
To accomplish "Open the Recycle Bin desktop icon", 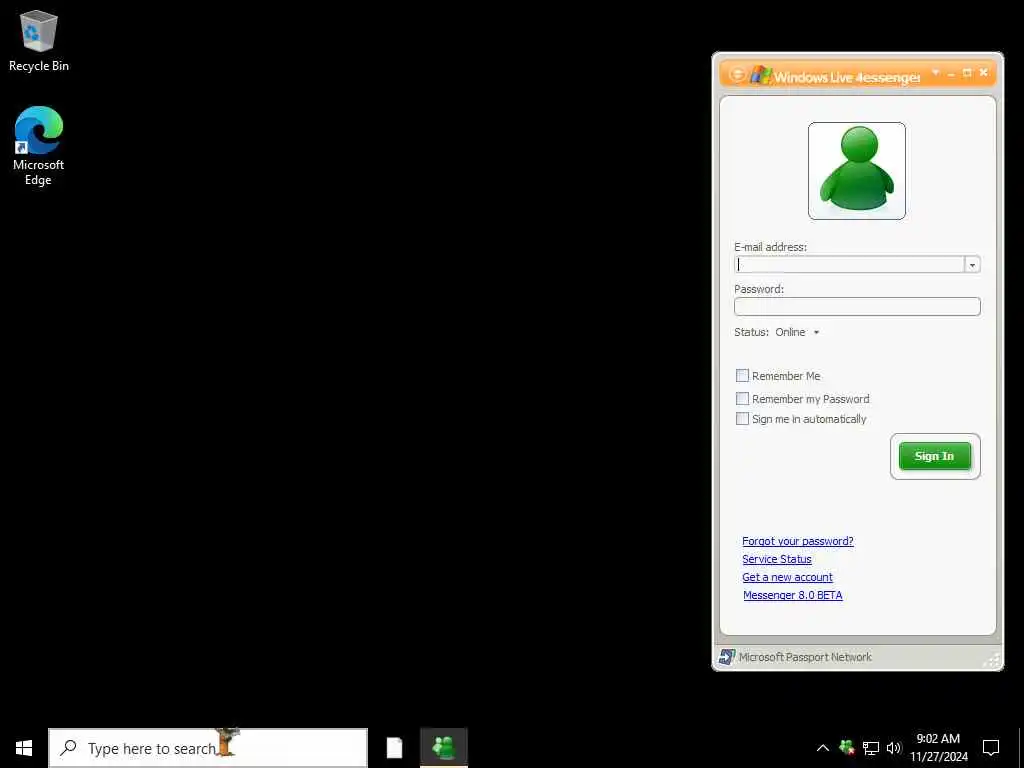I will pyautogui.click(x=39, y=40).
